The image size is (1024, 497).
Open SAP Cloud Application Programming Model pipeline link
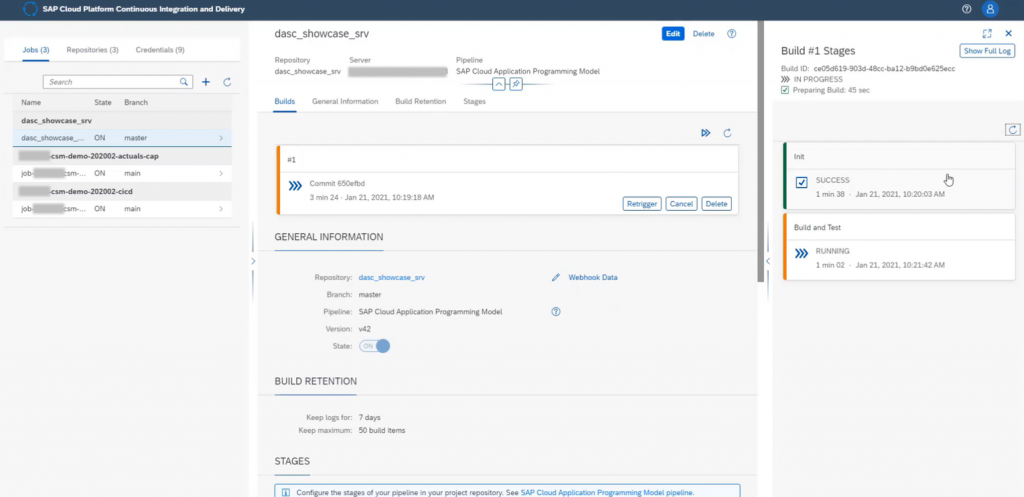click(x=606, y=493)
